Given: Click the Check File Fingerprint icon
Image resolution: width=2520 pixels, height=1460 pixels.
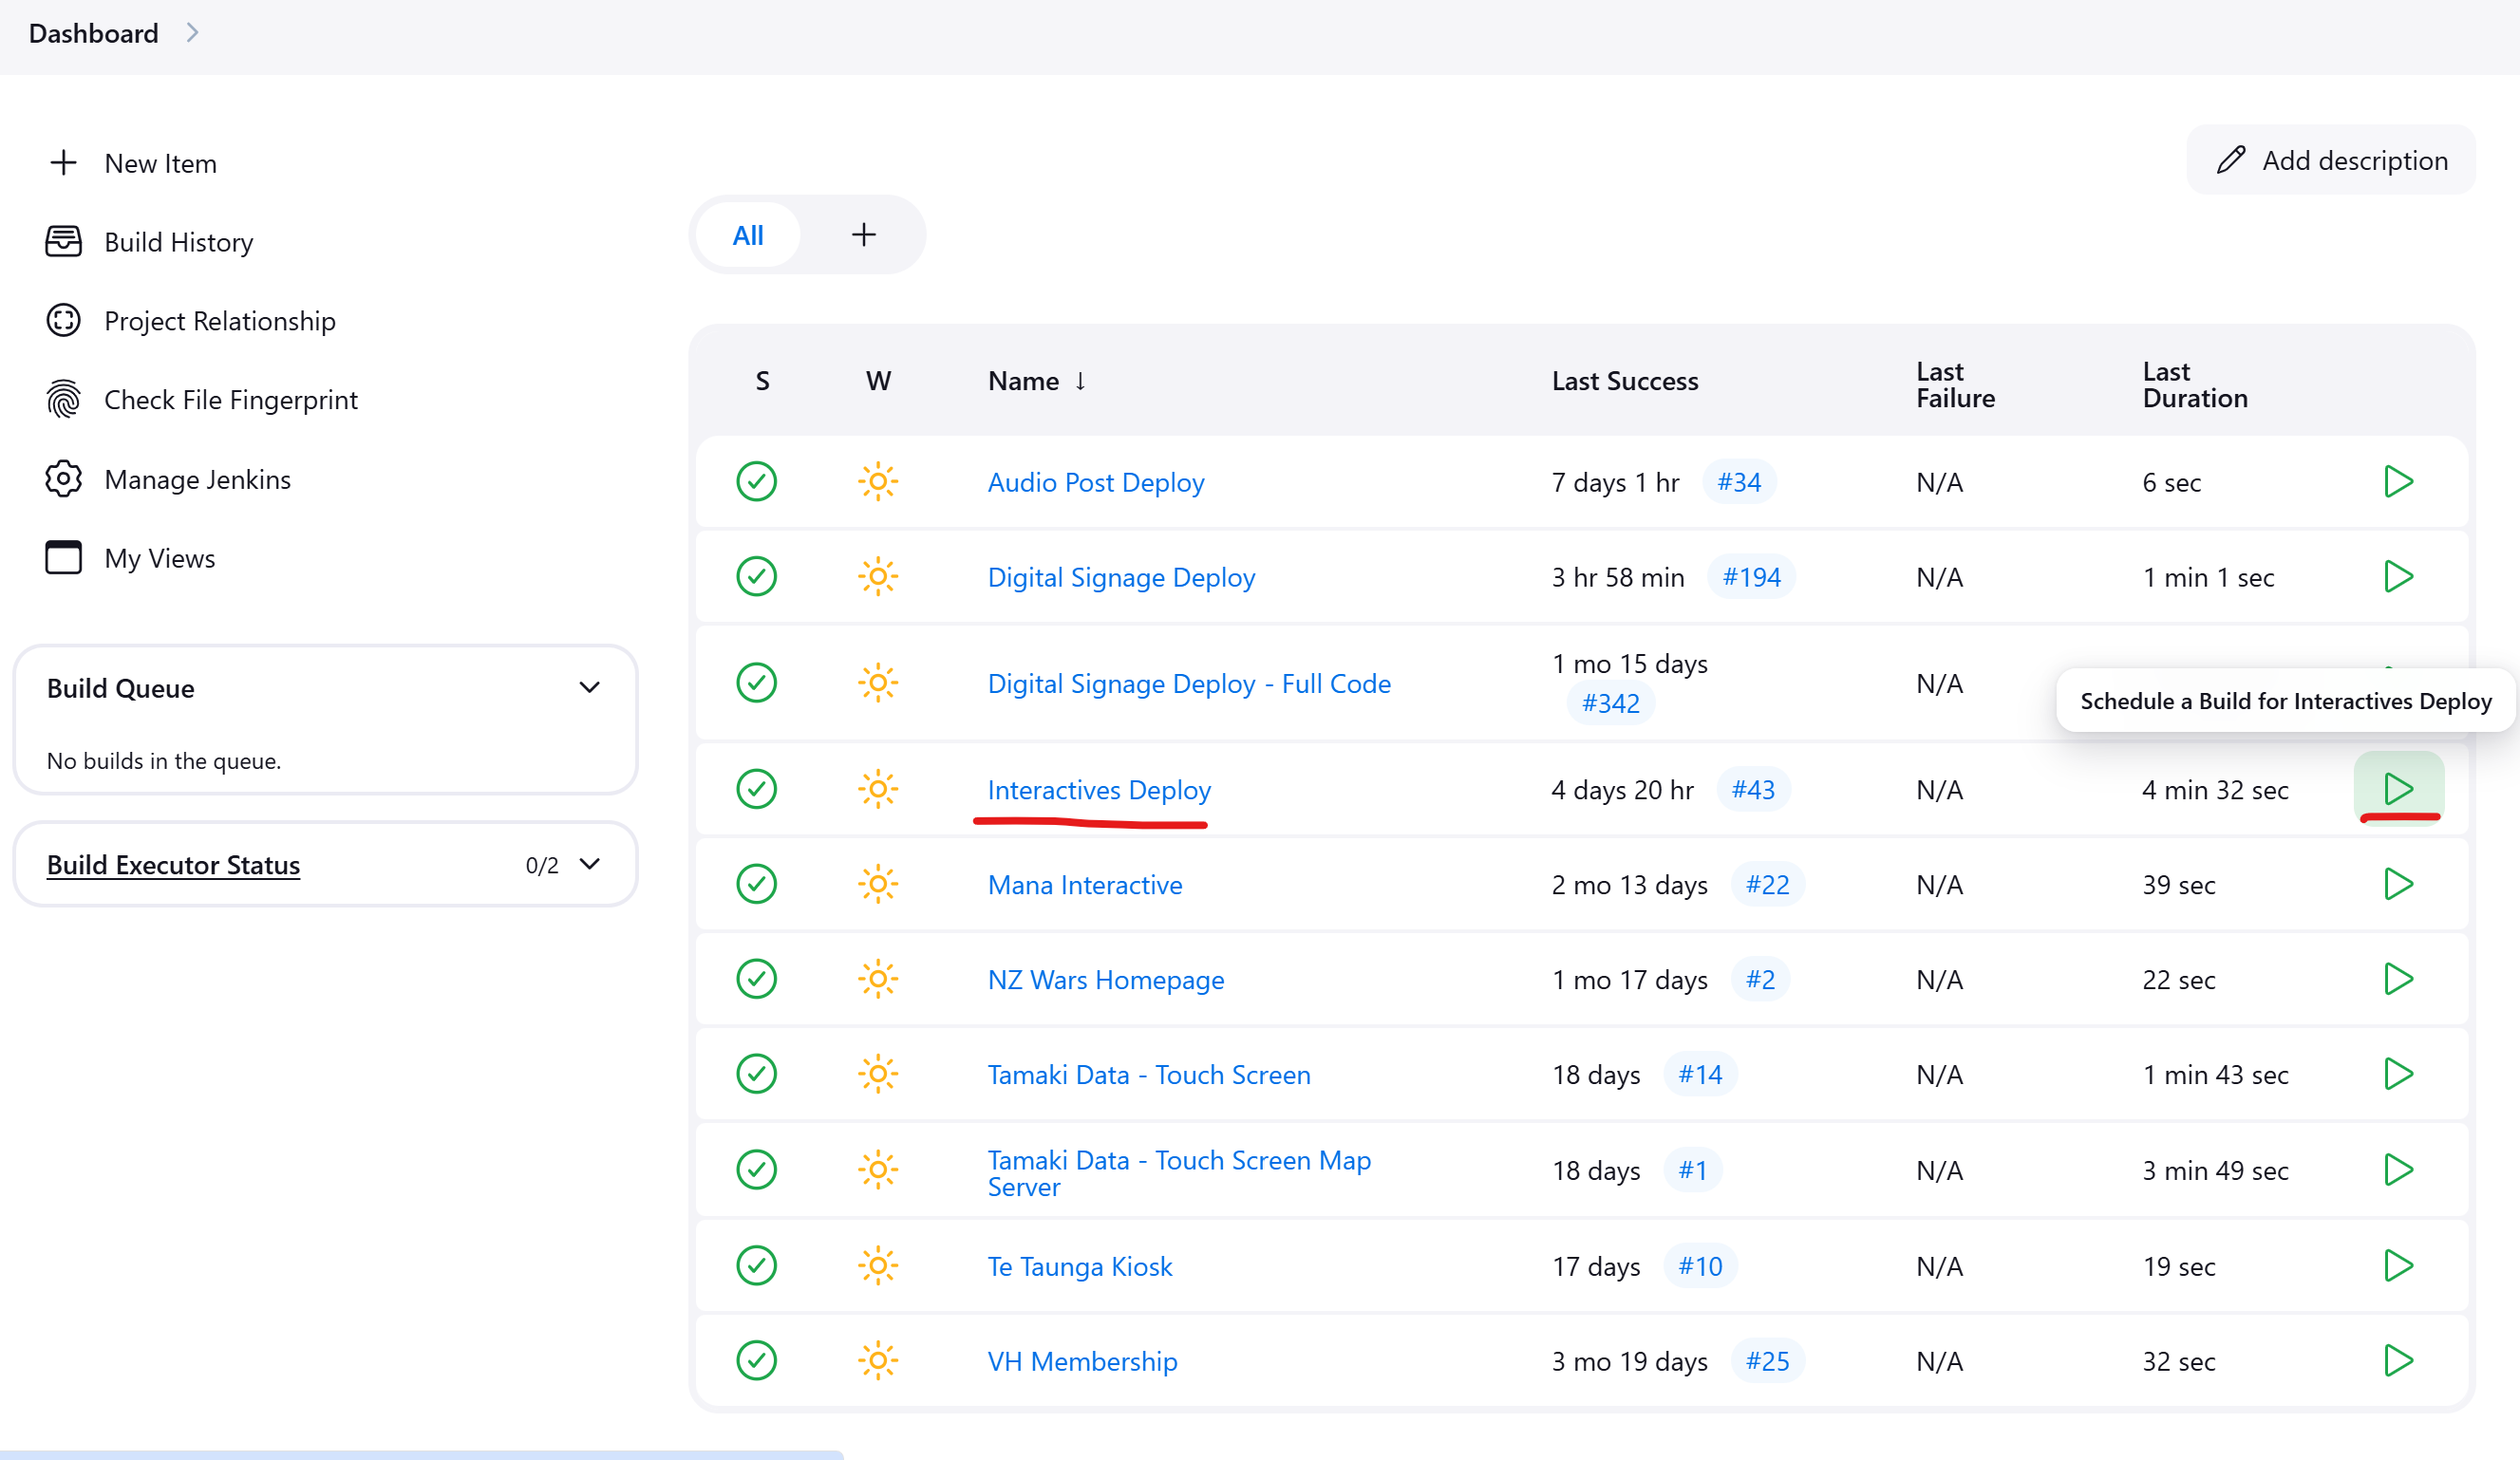Looking at the screenshot, I should pos(63,400).
